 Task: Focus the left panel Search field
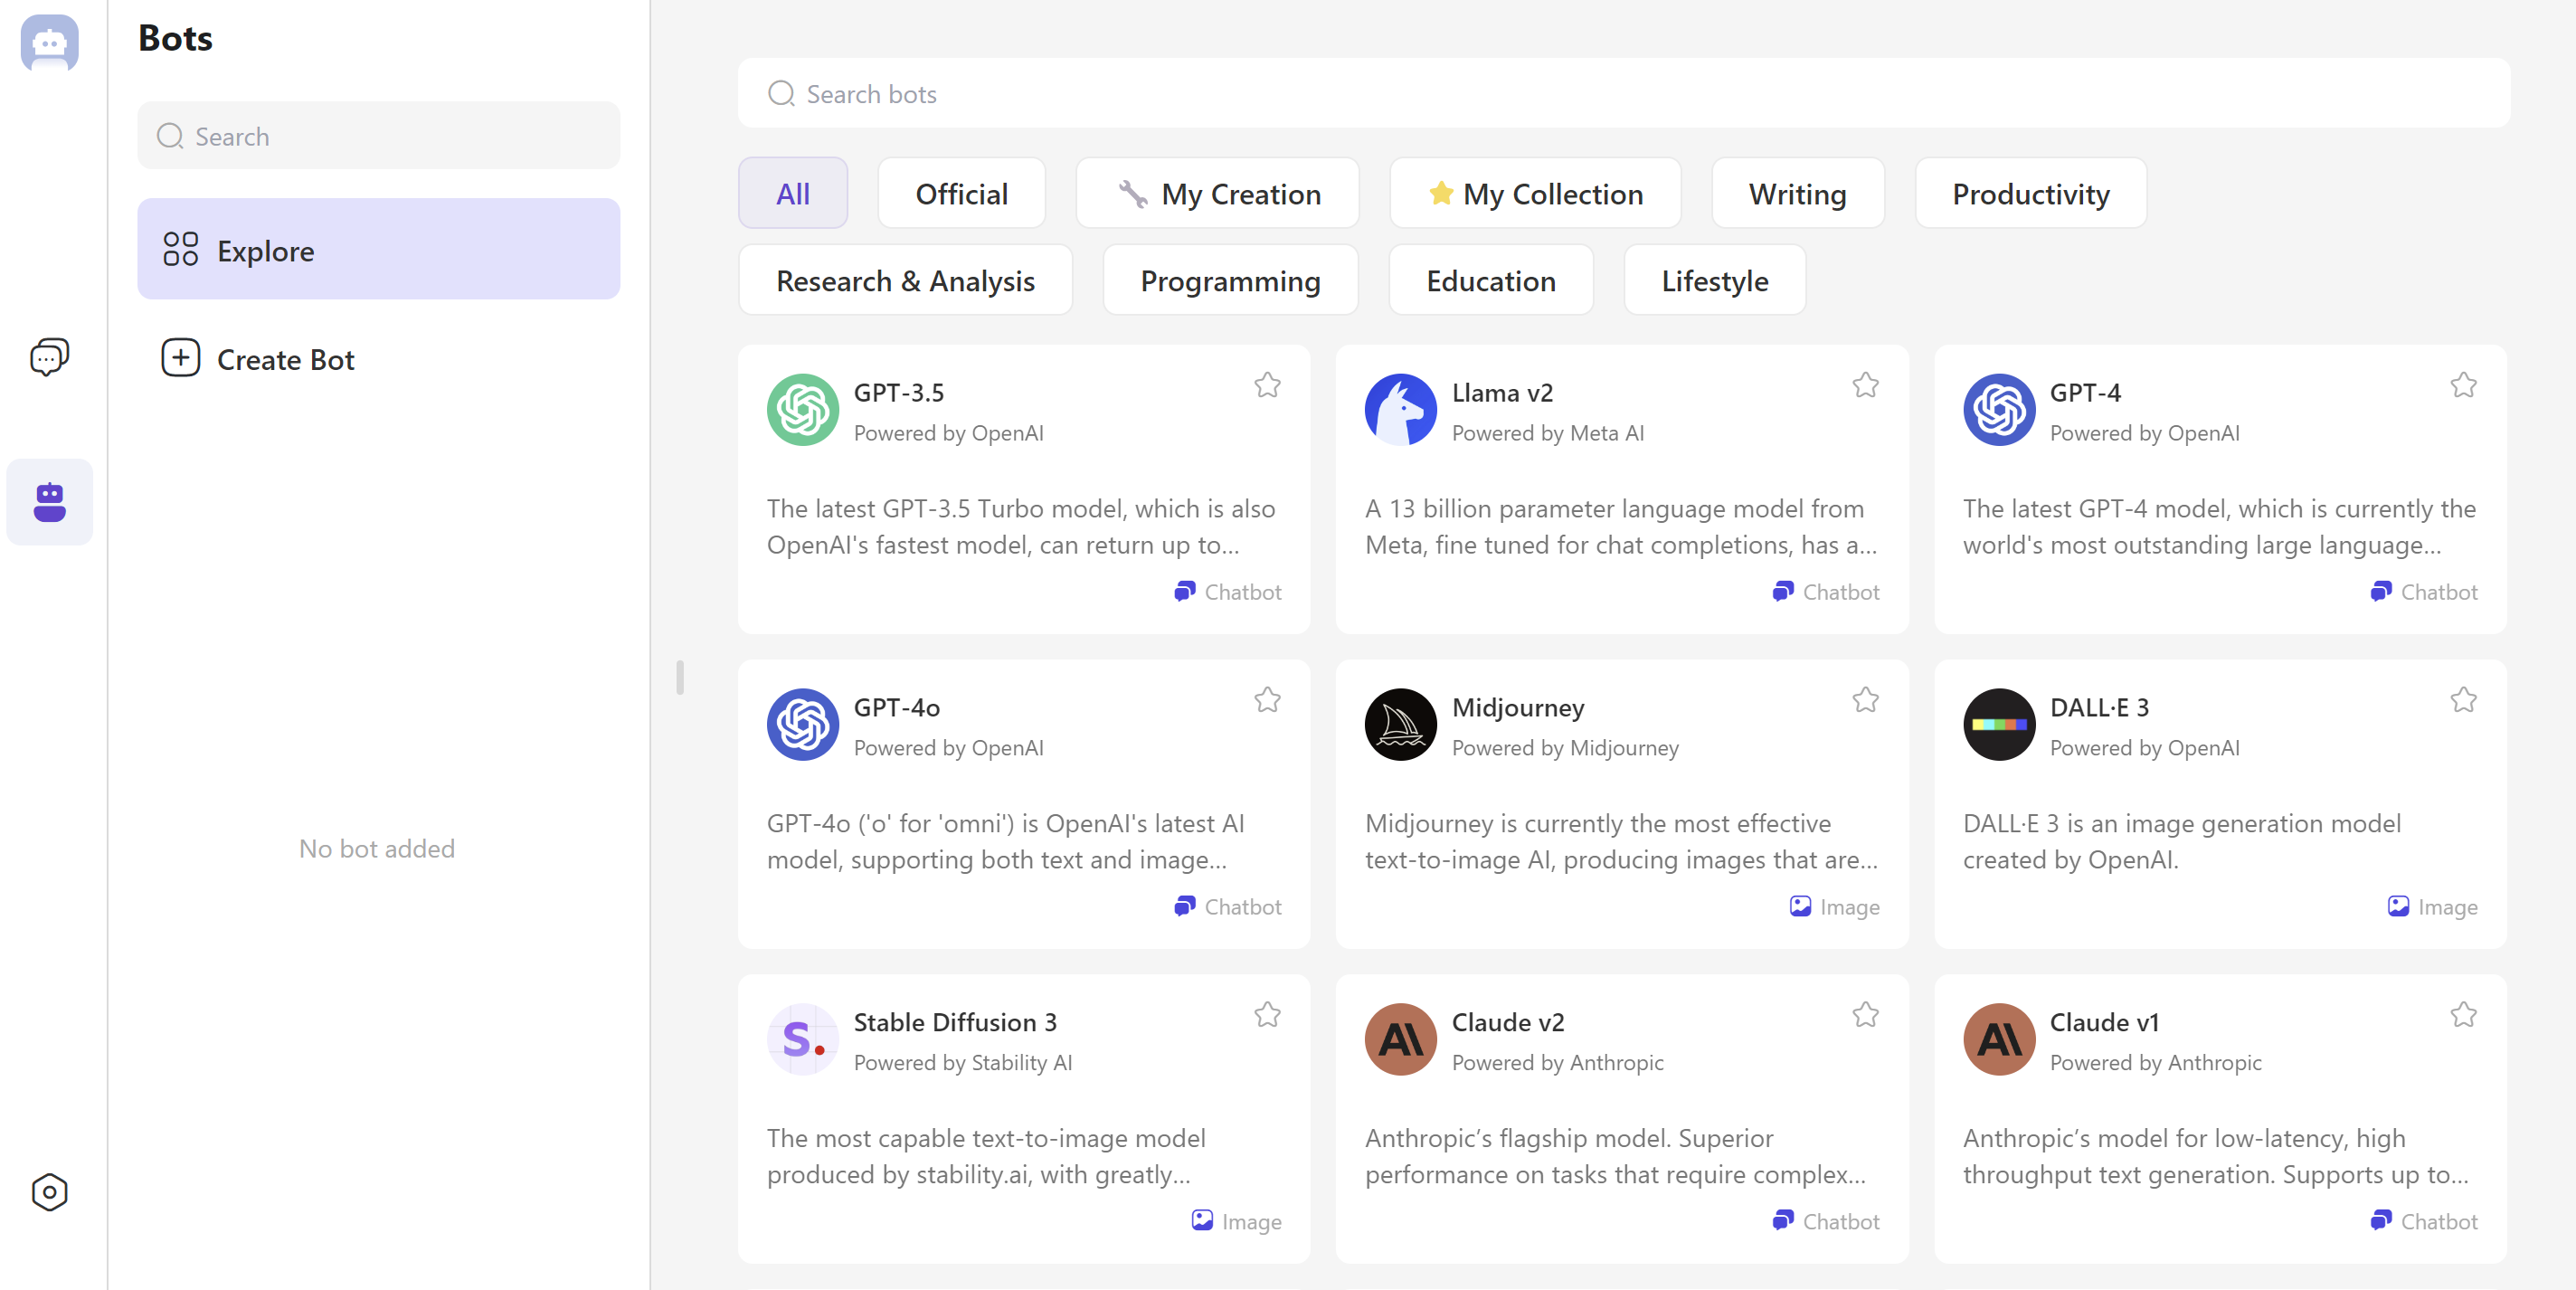[378, 136]
